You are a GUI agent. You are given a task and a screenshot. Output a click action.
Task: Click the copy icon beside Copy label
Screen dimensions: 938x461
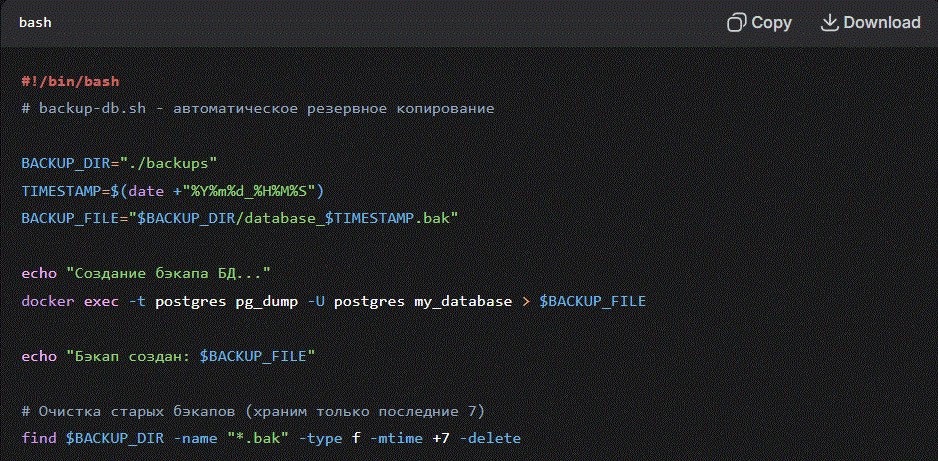736,23
